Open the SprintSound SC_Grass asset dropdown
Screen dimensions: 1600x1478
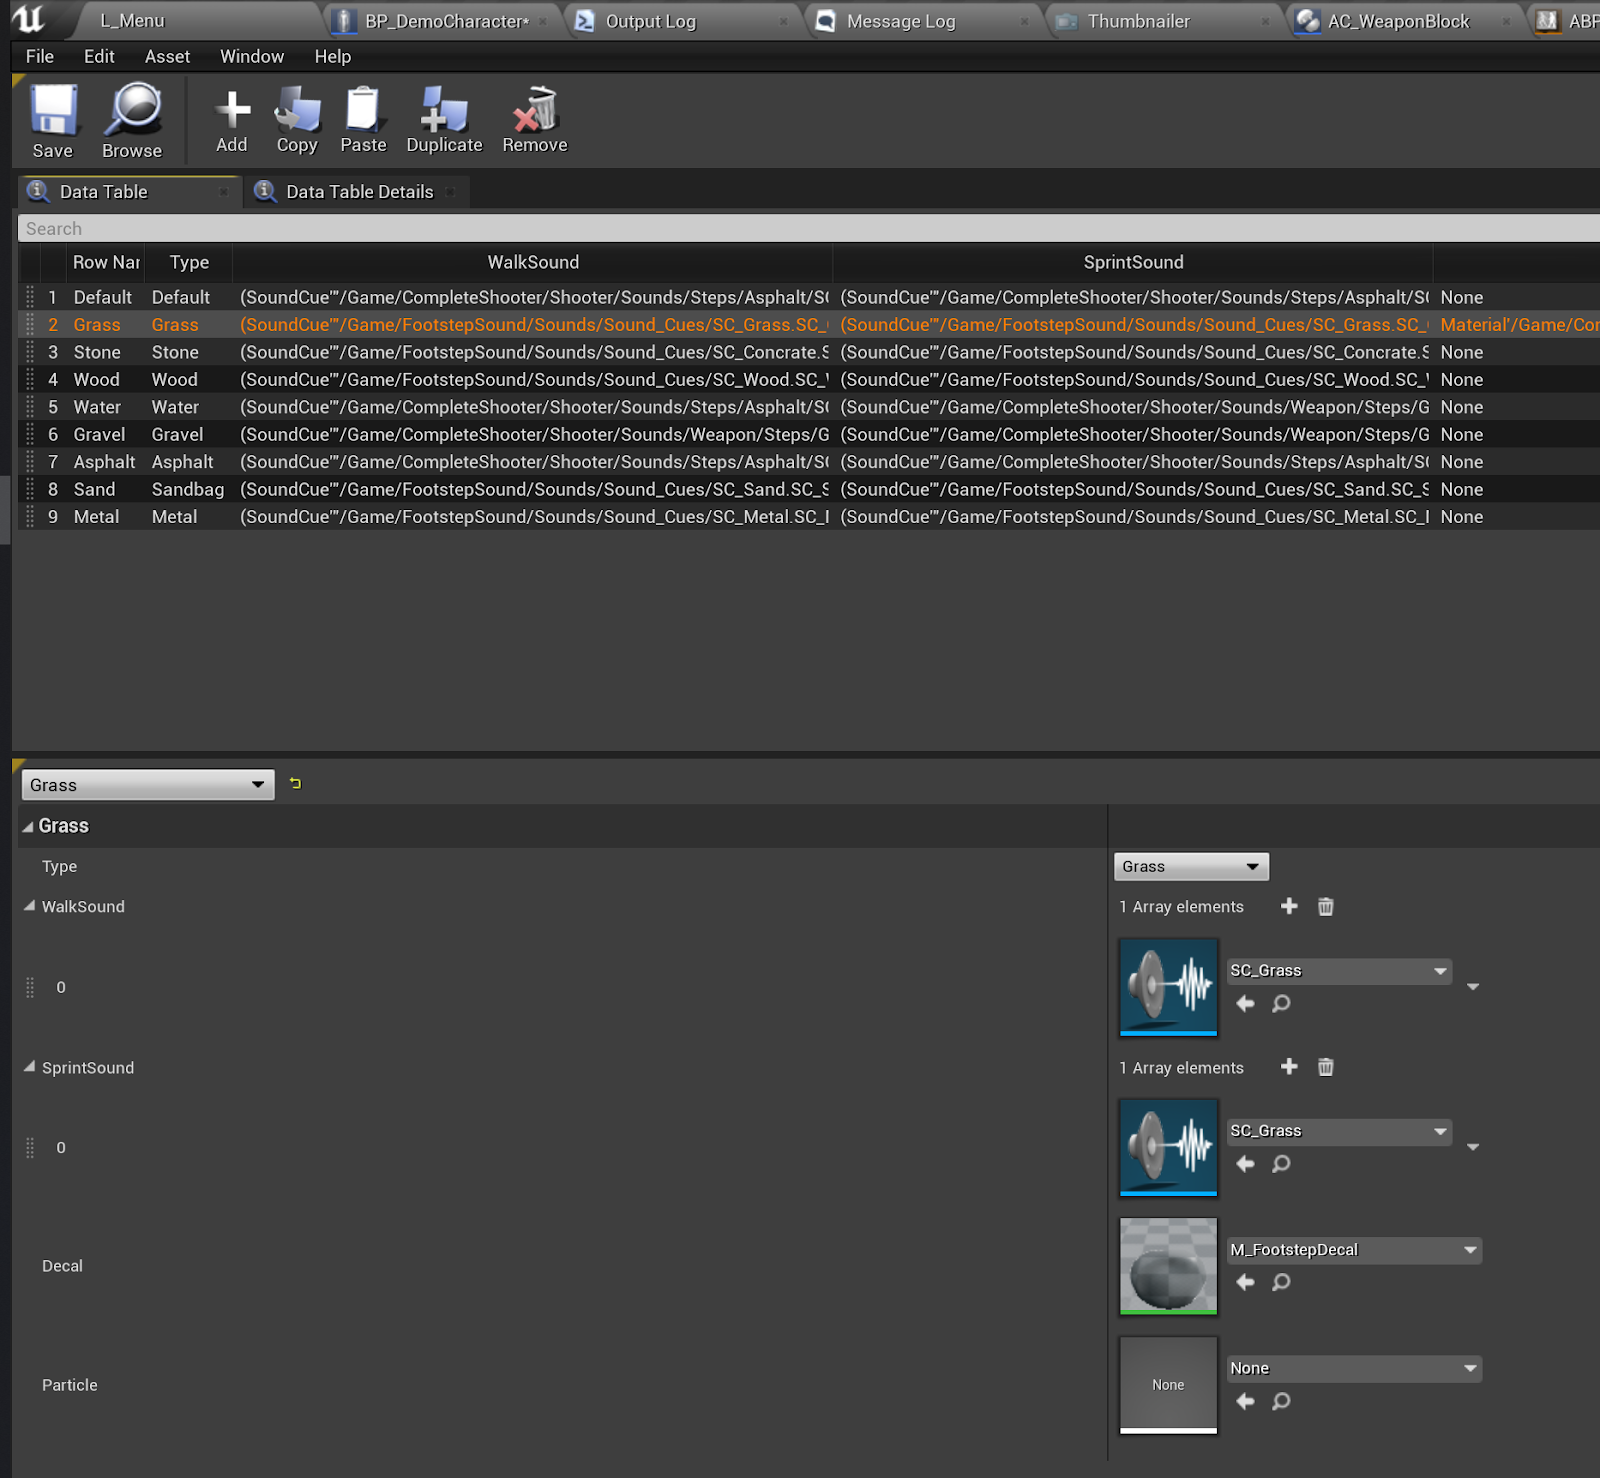[x=1340, y=1131]
